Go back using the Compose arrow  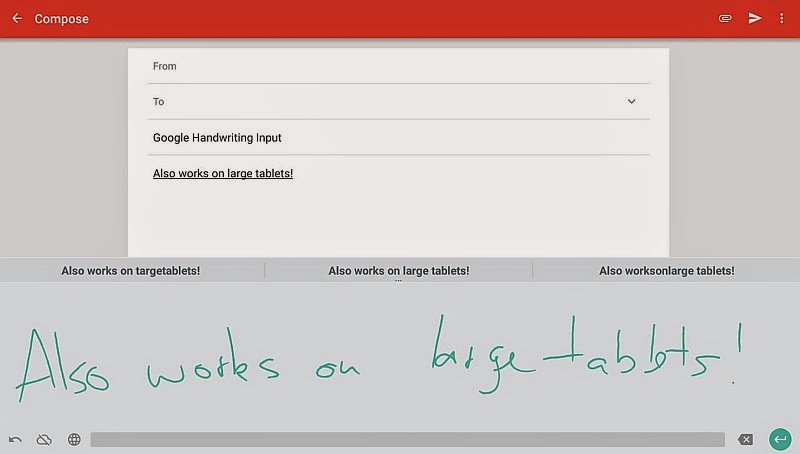(17, 18)
